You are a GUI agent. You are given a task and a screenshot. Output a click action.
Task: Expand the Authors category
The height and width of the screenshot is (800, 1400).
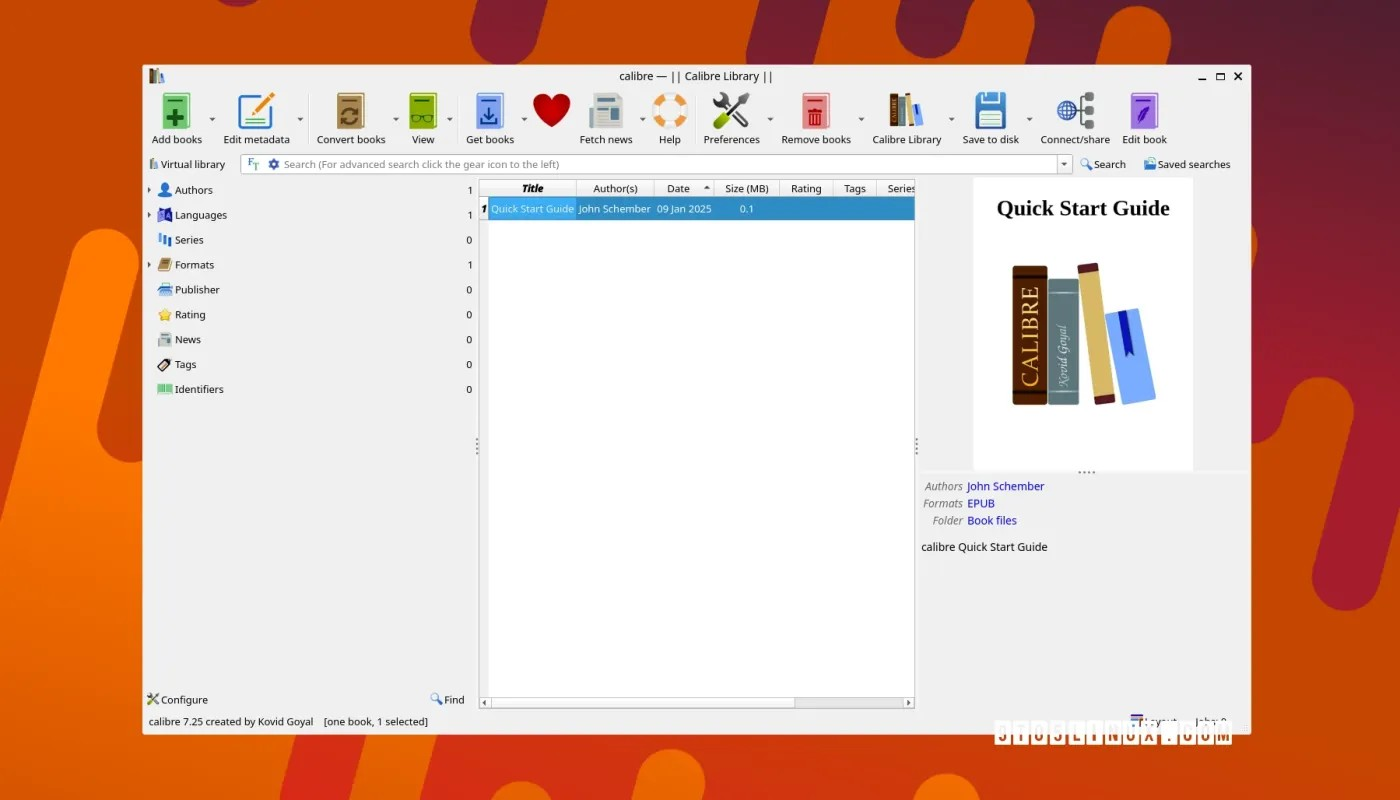pos(150,190)
